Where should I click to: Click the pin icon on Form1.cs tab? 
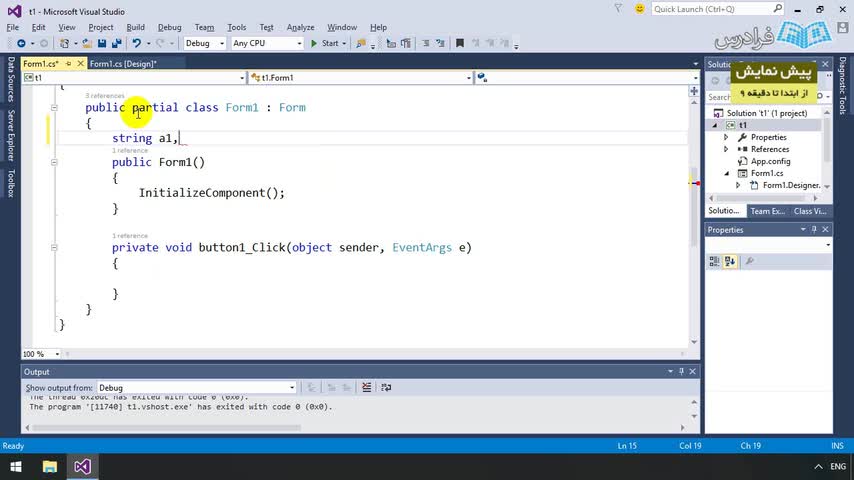[x=69, y=64]
